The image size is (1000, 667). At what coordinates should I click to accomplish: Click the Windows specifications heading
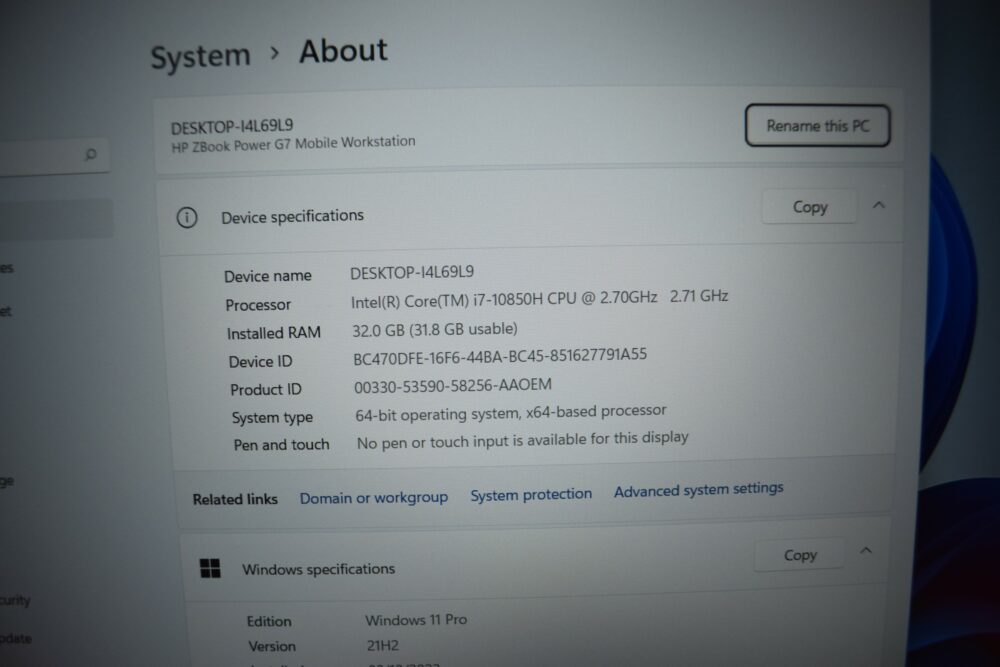(x=318, y=569)
